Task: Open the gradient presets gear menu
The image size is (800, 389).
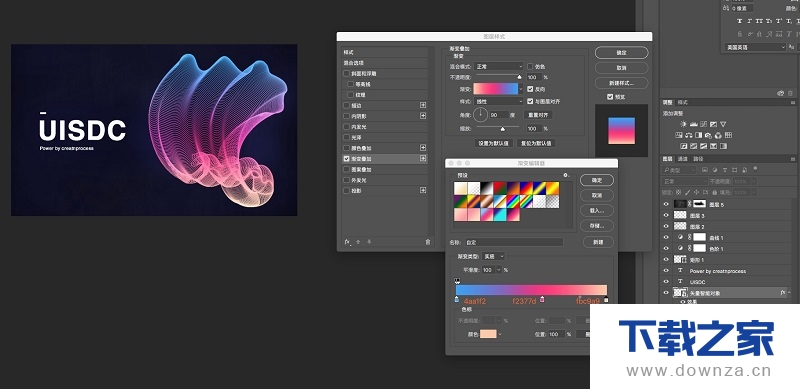Action: pyautogui.click(x=566, y=175)
